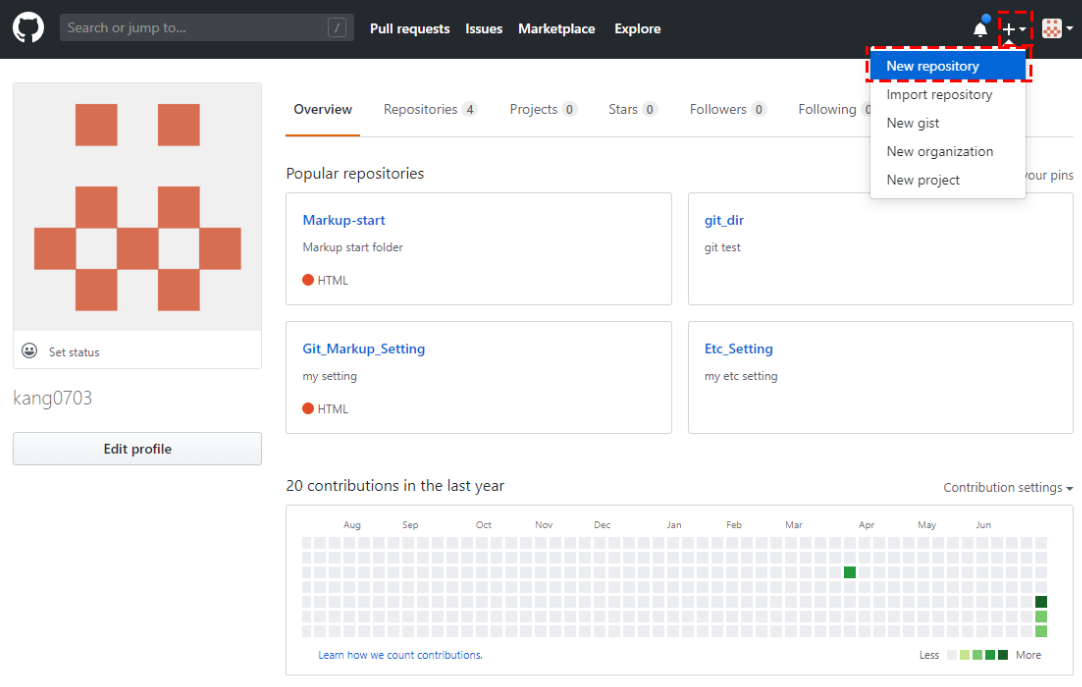This screenshot has width=1082, height=687.
Task: Click '20 contributions in the last year' heading
Action: 395,486
